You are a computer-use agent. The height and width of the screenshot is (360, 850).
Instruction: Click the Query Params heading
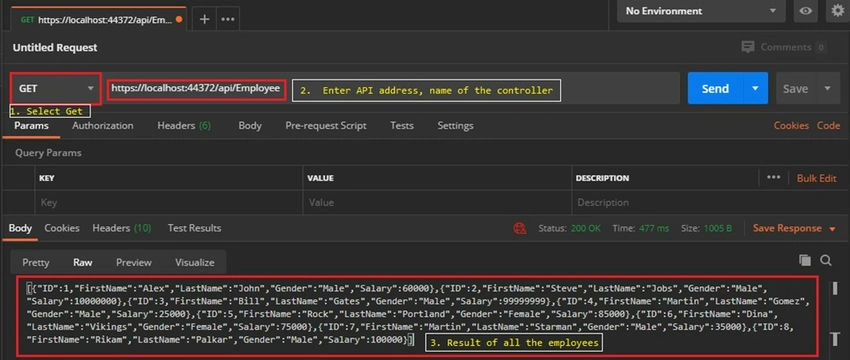coord(48,153)
